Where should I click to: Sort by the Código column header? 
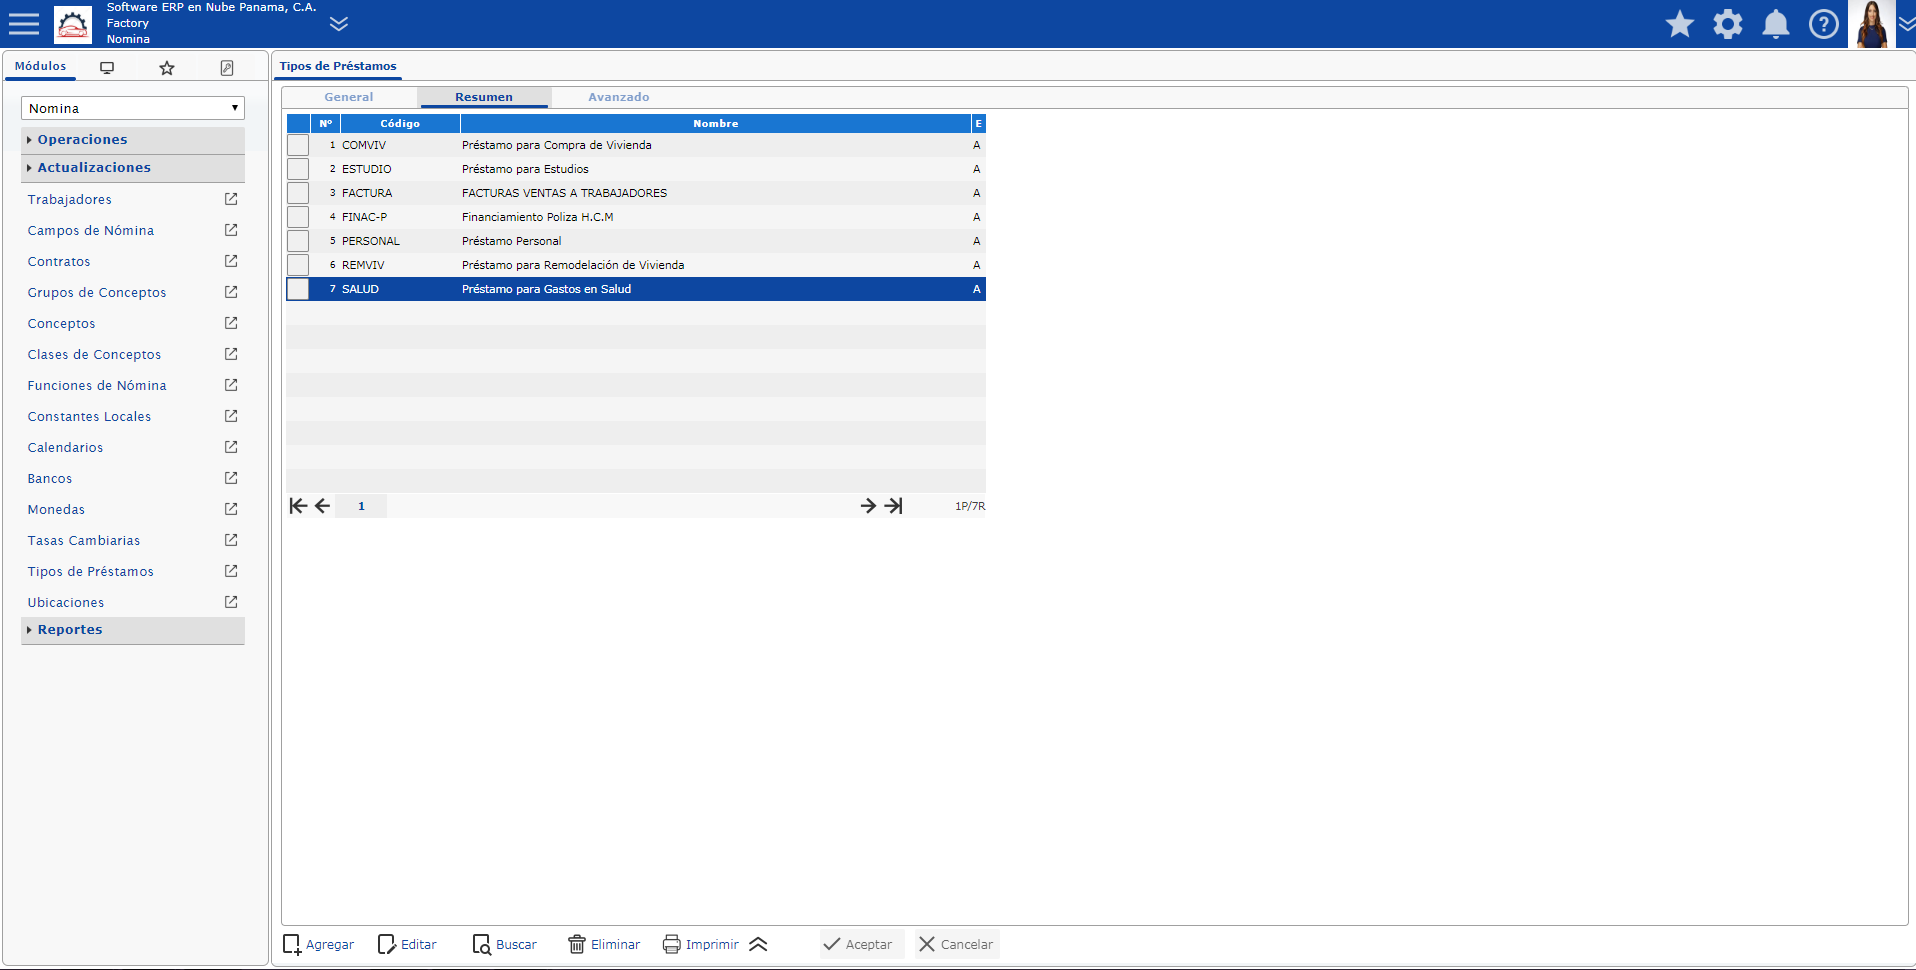tap(400, 123)
